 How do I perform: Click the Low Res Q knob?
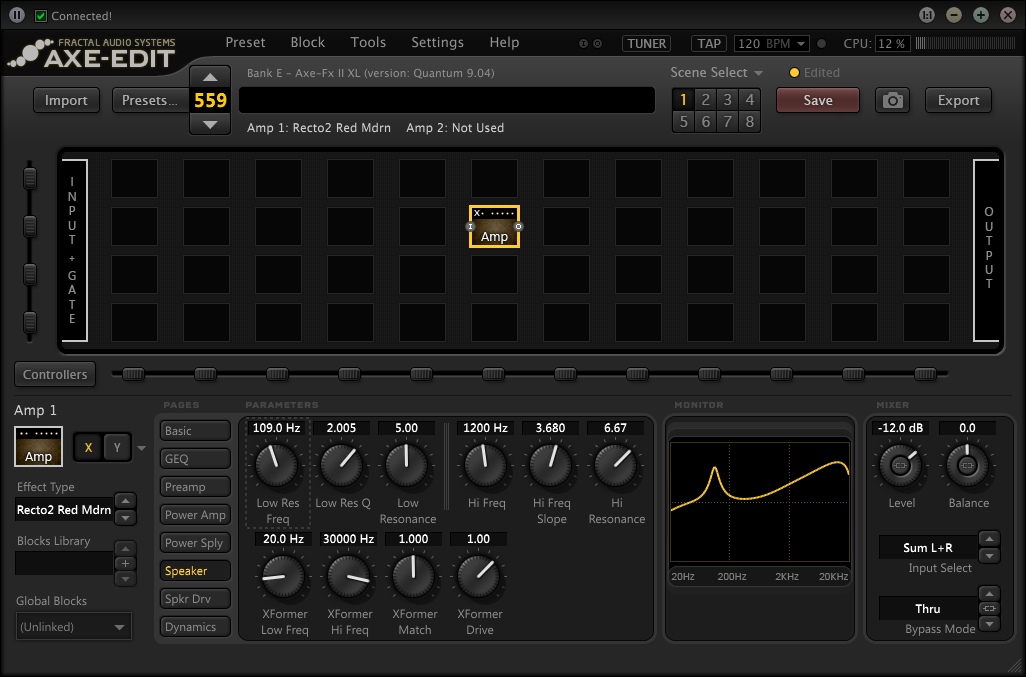tap(342, 465)
